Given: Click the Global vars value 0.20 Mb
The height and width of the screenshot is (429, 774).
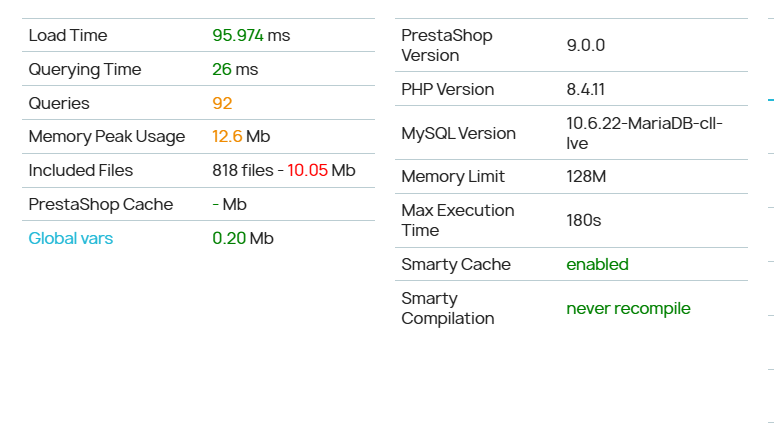Looking at the screenshot, I should click(x=243, y=238).
